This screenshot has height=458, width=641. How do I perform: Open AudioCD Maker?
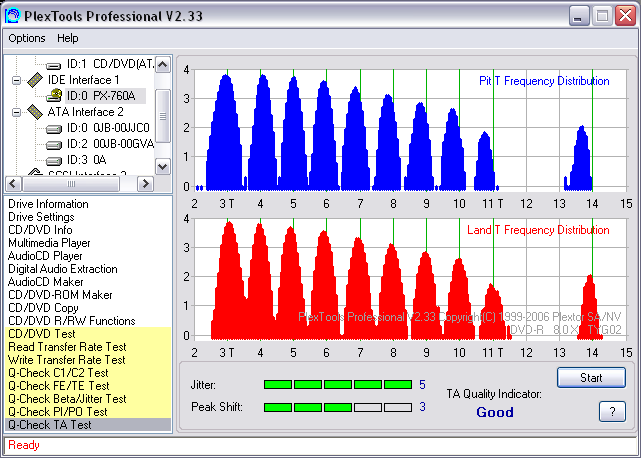45,282
